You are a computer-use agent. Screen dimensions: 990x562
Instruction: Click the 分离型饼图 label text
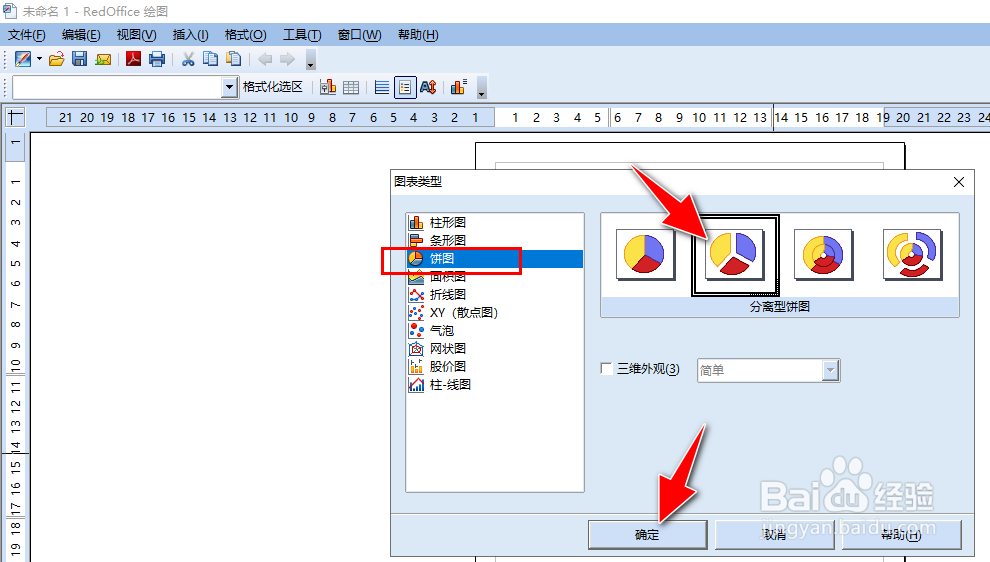780,306
